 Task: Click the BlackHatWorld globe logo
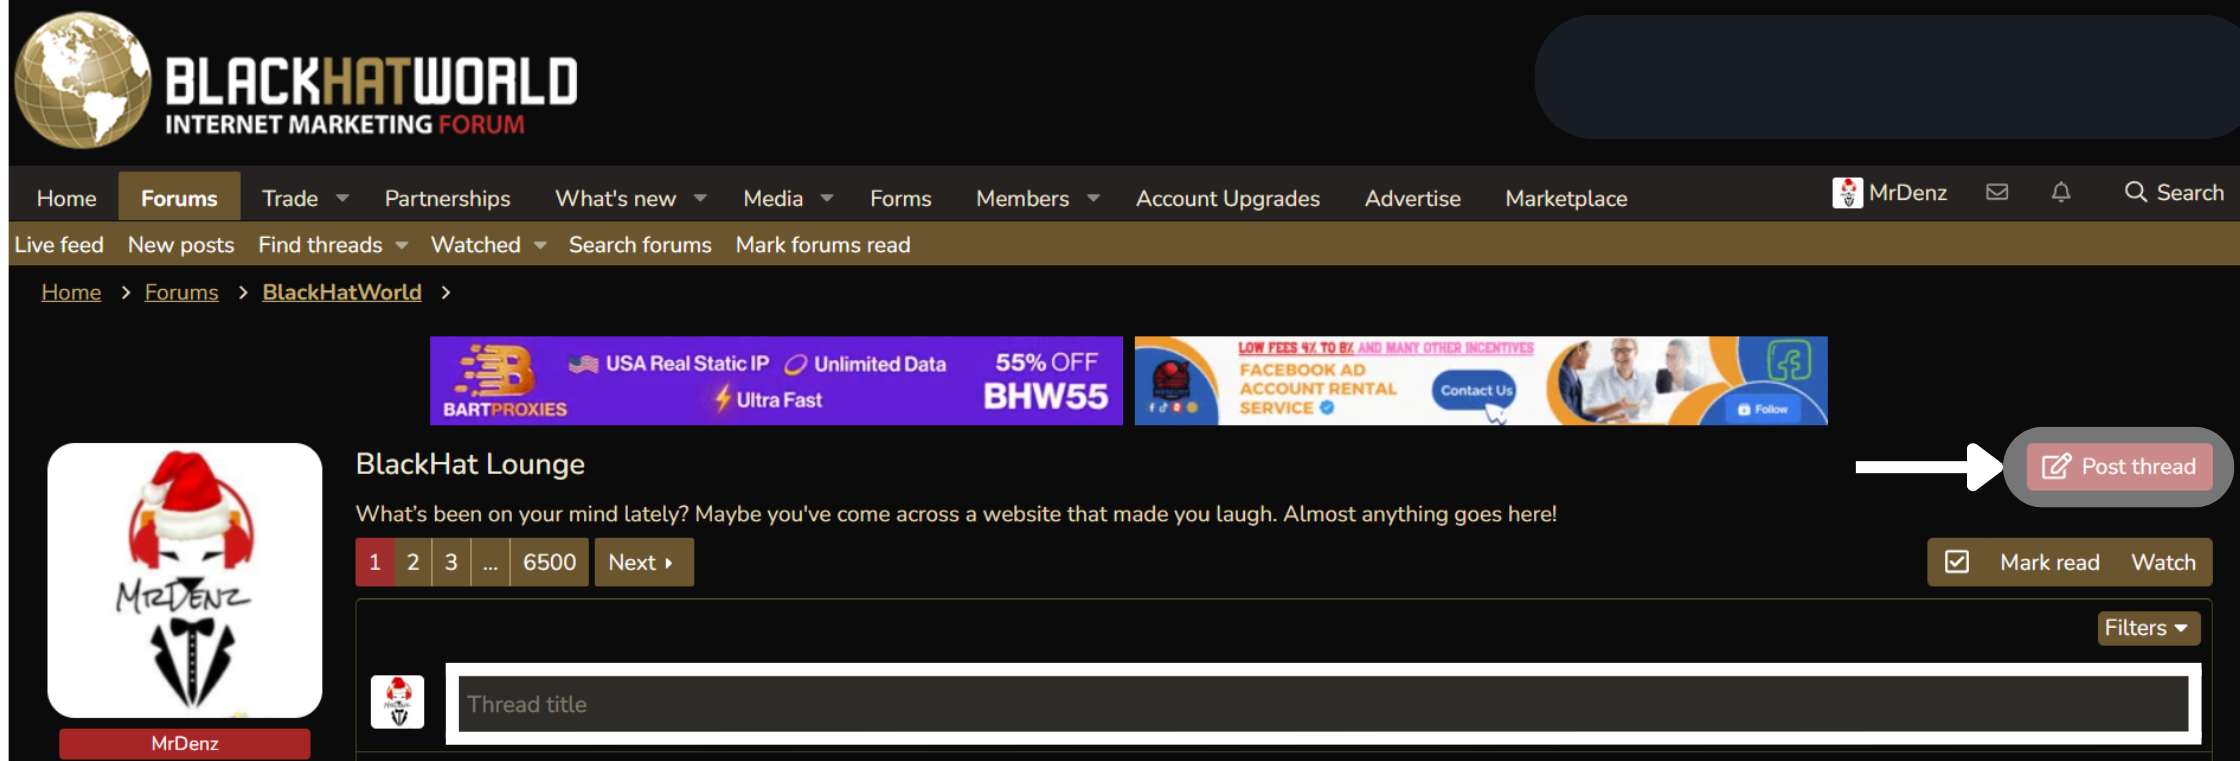(83, 80)
